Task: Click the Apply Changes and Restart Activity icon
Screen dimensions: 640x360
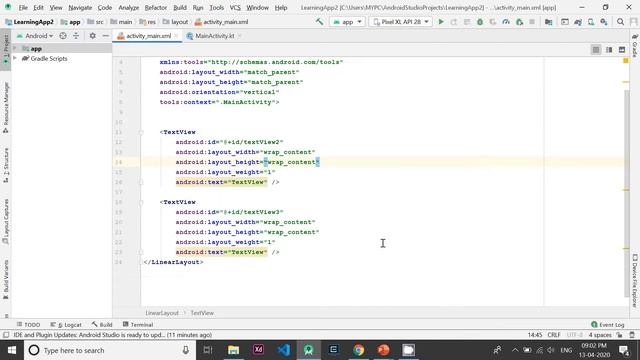Action: pos(454,22)
